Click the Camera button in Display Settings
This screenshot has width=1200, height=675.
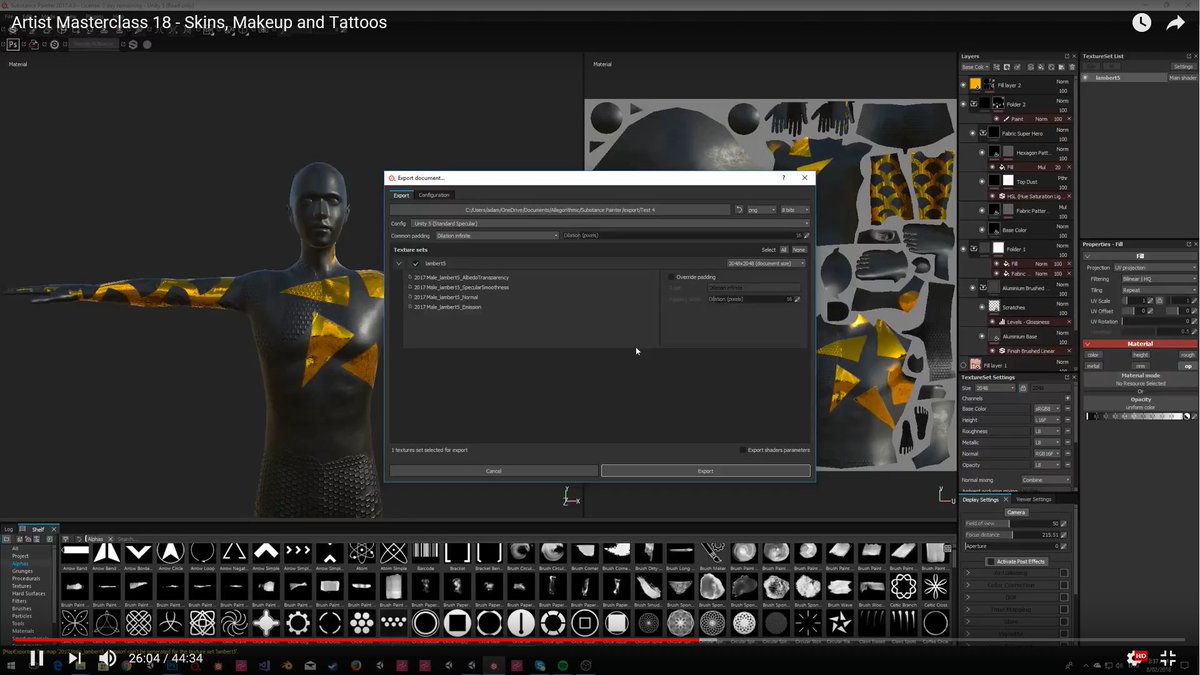(x=1016, y=512)
